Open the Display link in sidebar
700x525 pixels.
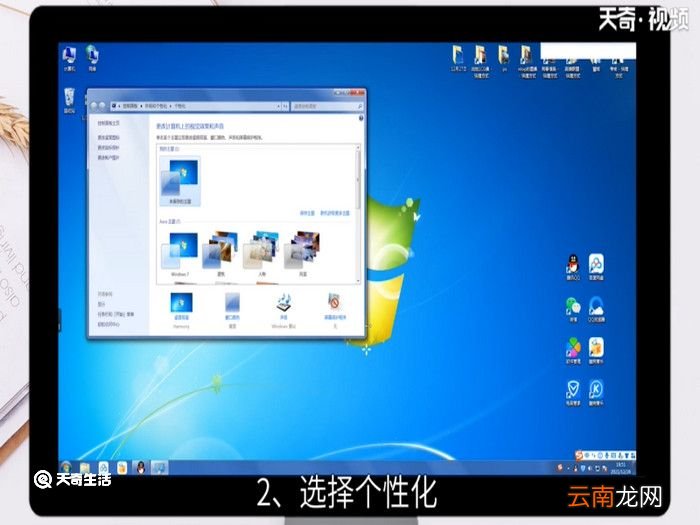click(x=101, y=304)
